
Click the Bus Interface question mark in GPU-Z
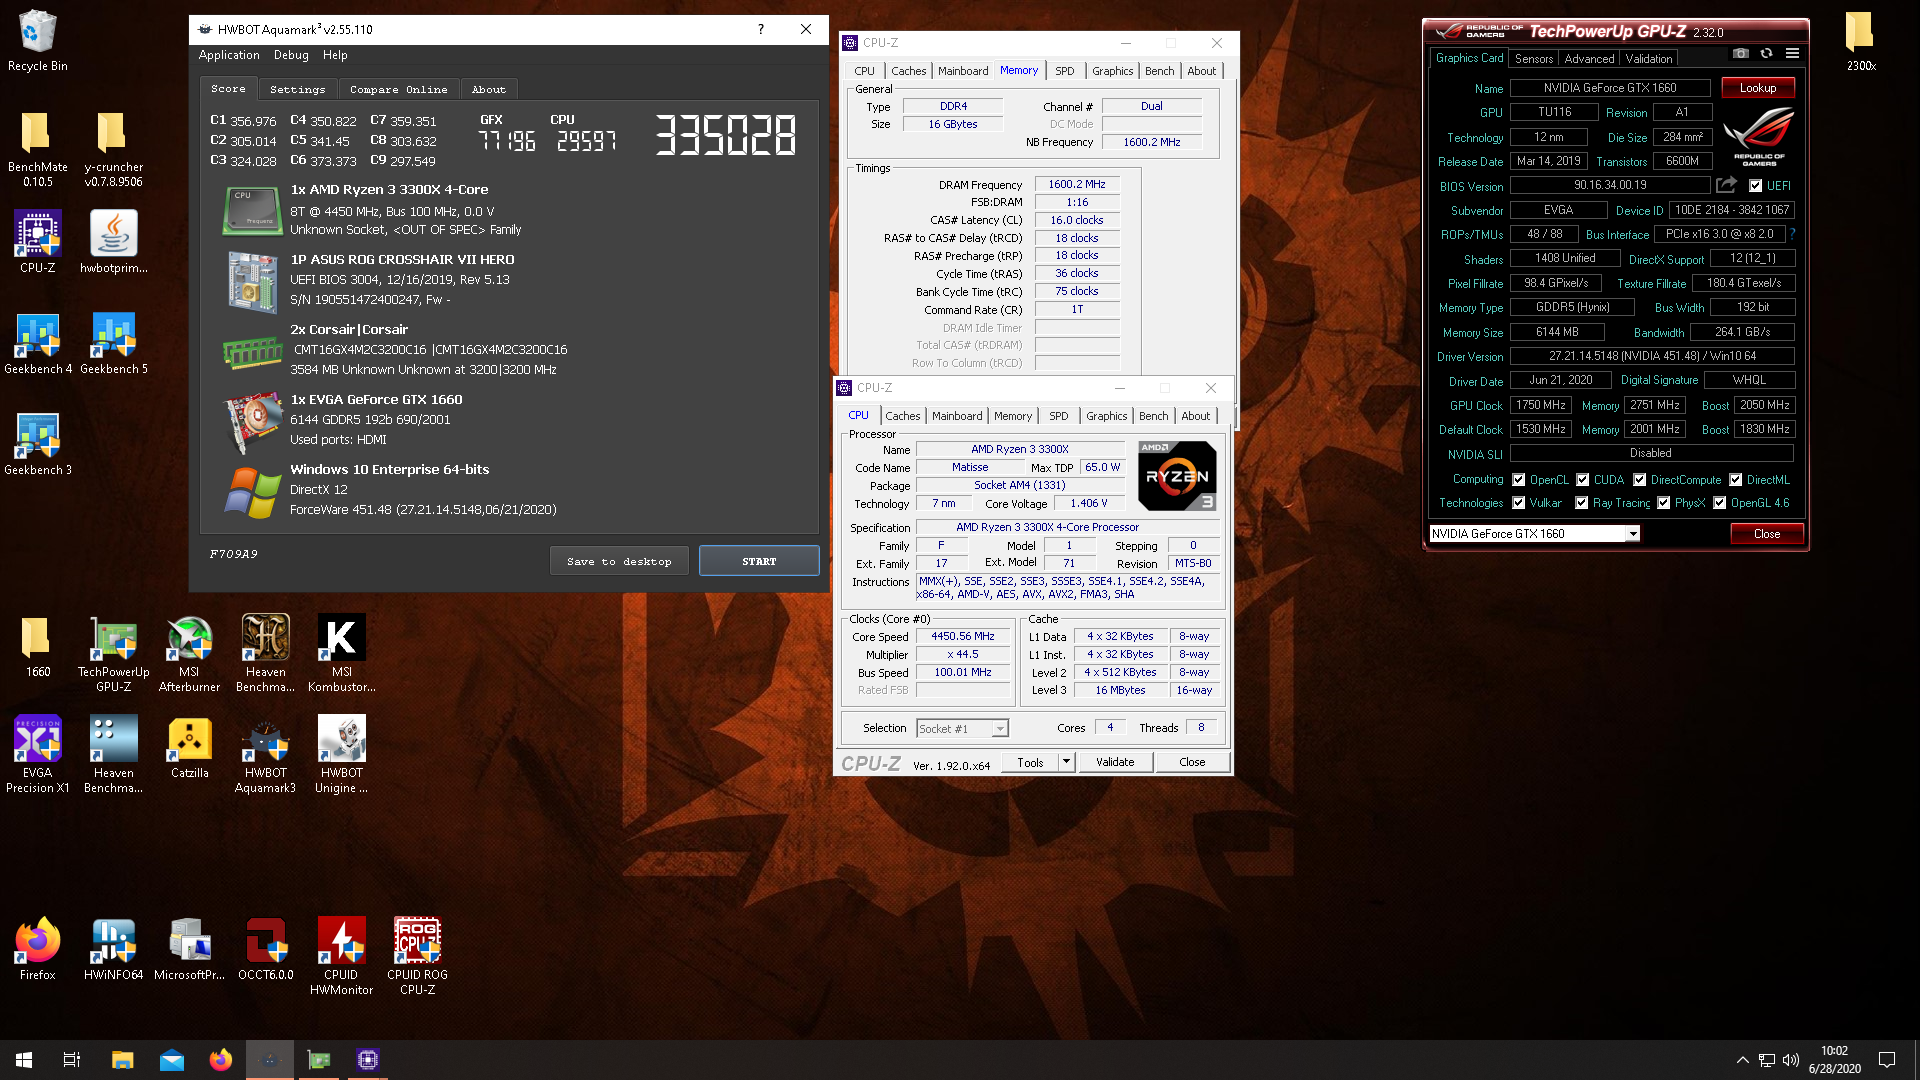pos(1792,234)
